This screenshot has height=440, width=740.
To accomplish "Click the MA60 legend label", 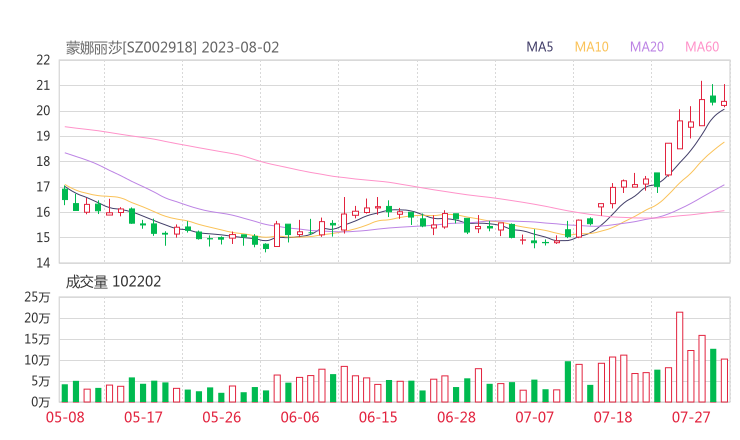I will pos(702,47).
